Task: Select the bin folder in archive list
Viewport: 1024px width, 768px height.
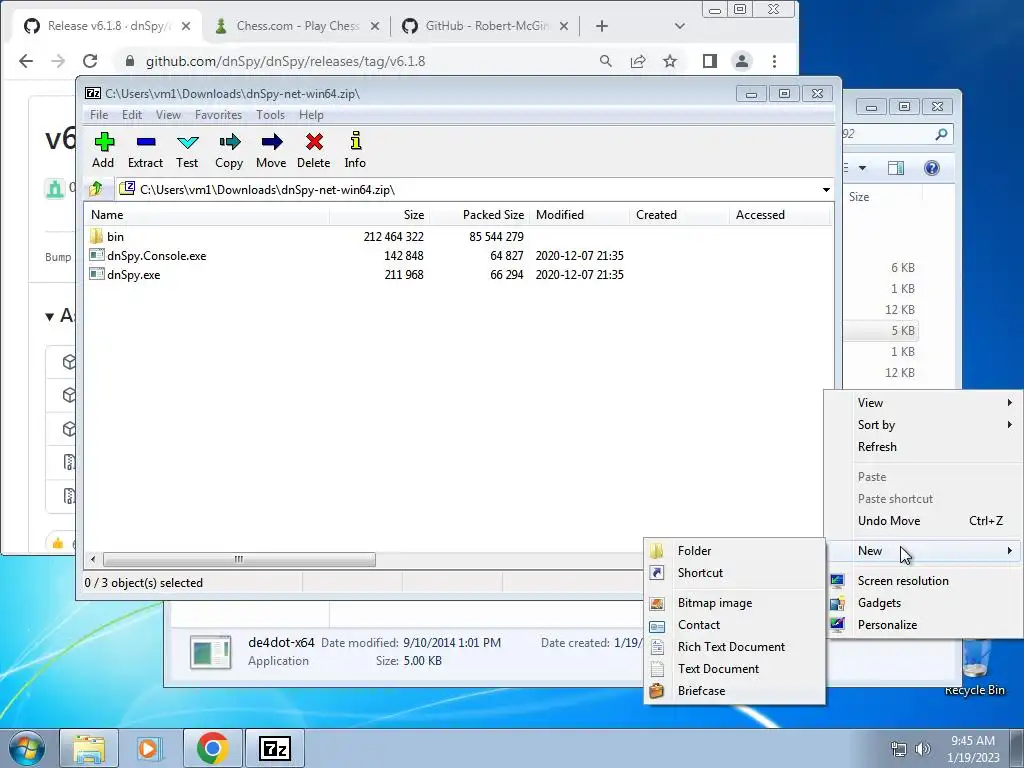Action: (x=115, y=236)
